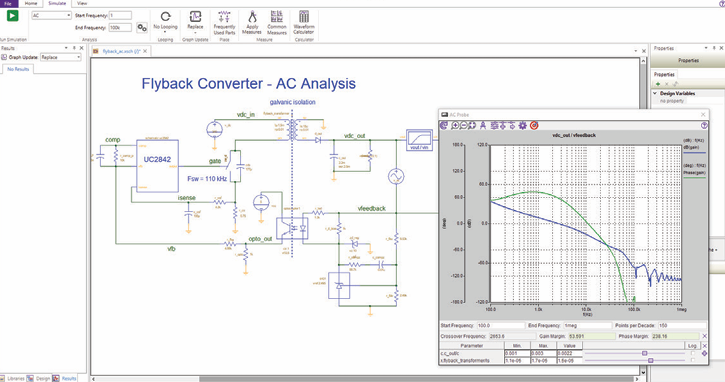The image size is (725, 382).
Task: Open the document tab list dropdown
Action: [x=636, y=51]
